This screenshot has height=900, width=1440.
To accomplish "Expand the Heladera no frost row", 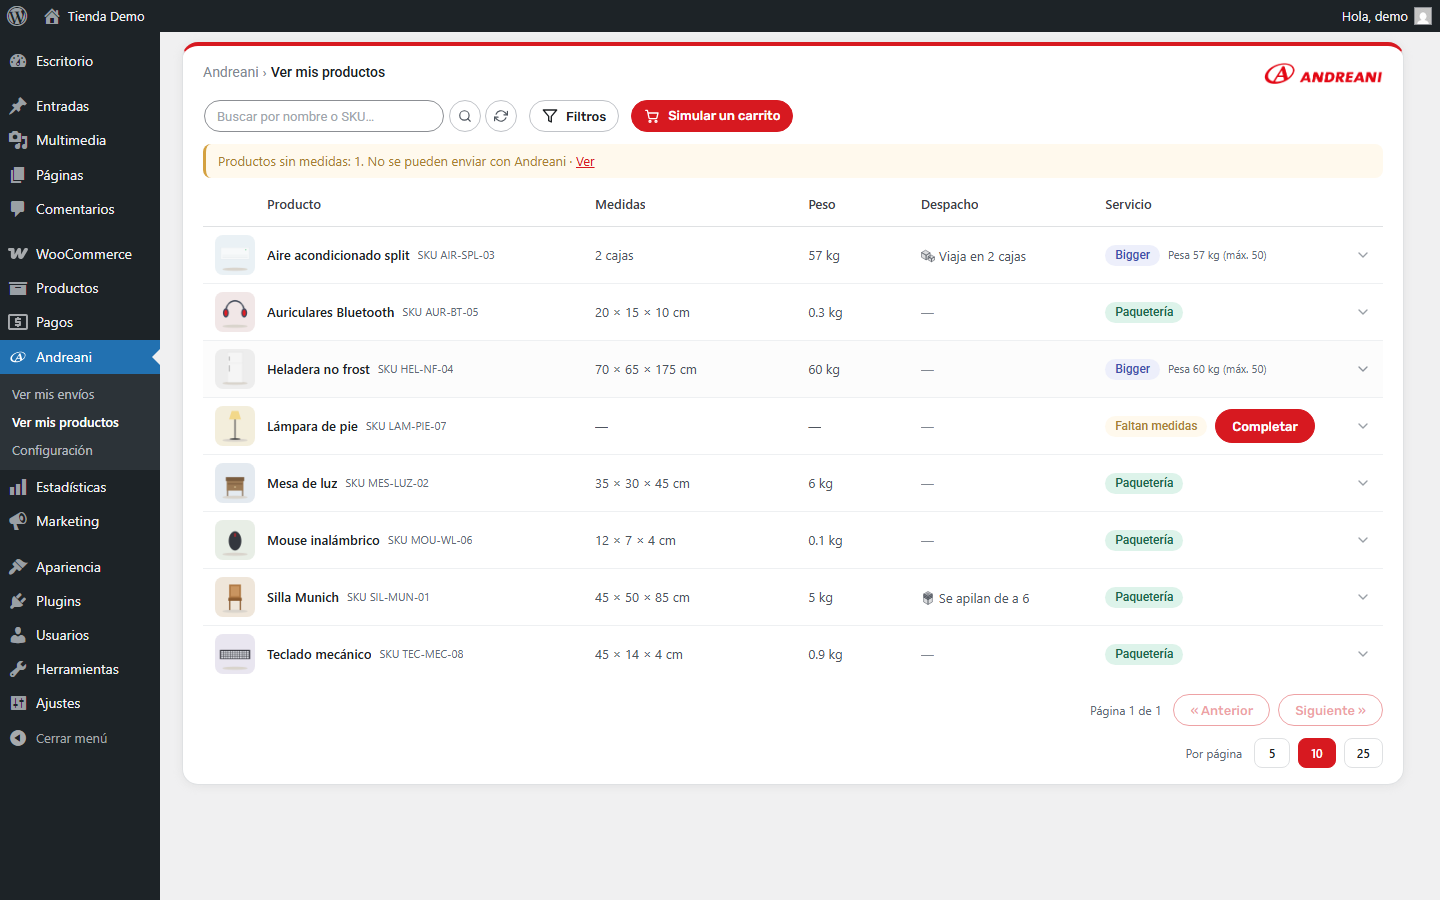I will [x=1363, y=369].
